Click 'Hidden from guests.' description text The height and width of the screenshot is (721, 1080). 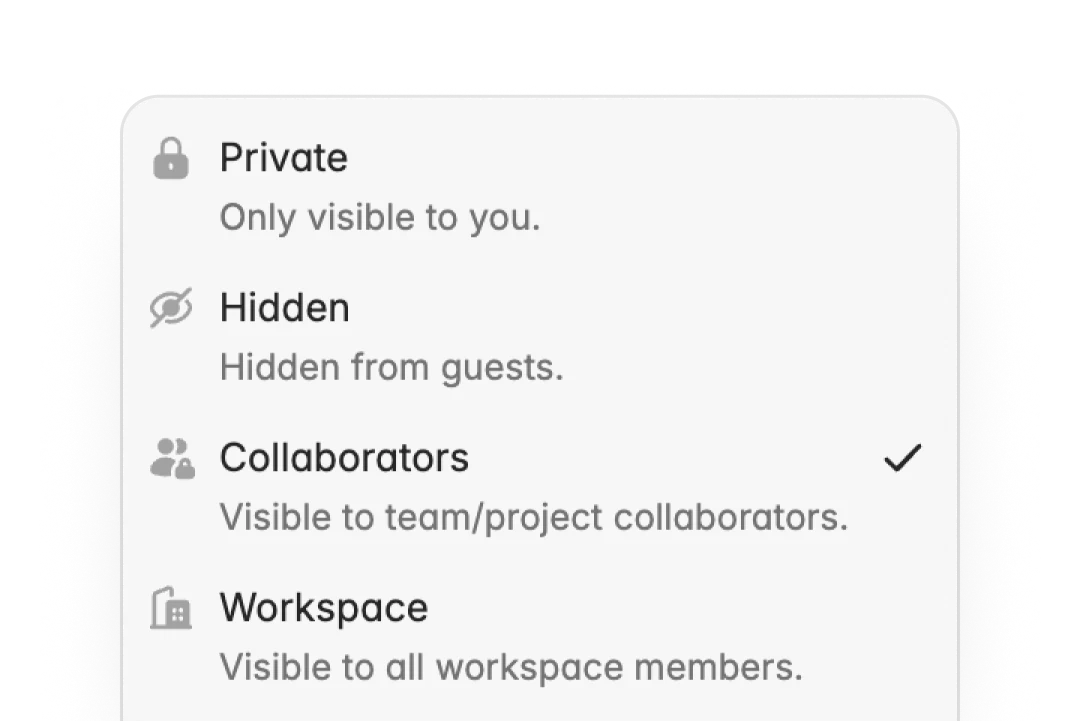click(392, 368)
